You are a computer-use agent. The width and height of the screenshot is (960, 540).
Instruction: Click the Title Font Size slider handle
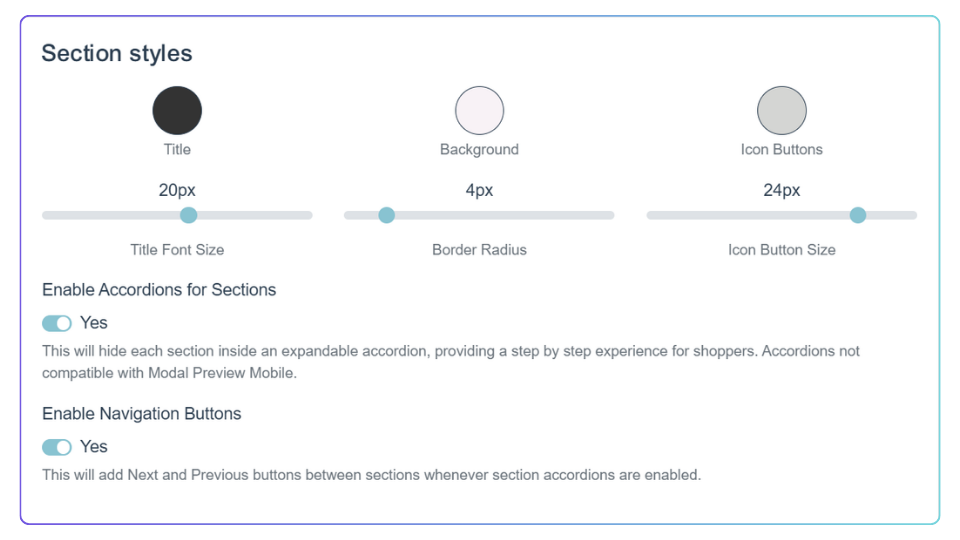click(x=189, y=215)
